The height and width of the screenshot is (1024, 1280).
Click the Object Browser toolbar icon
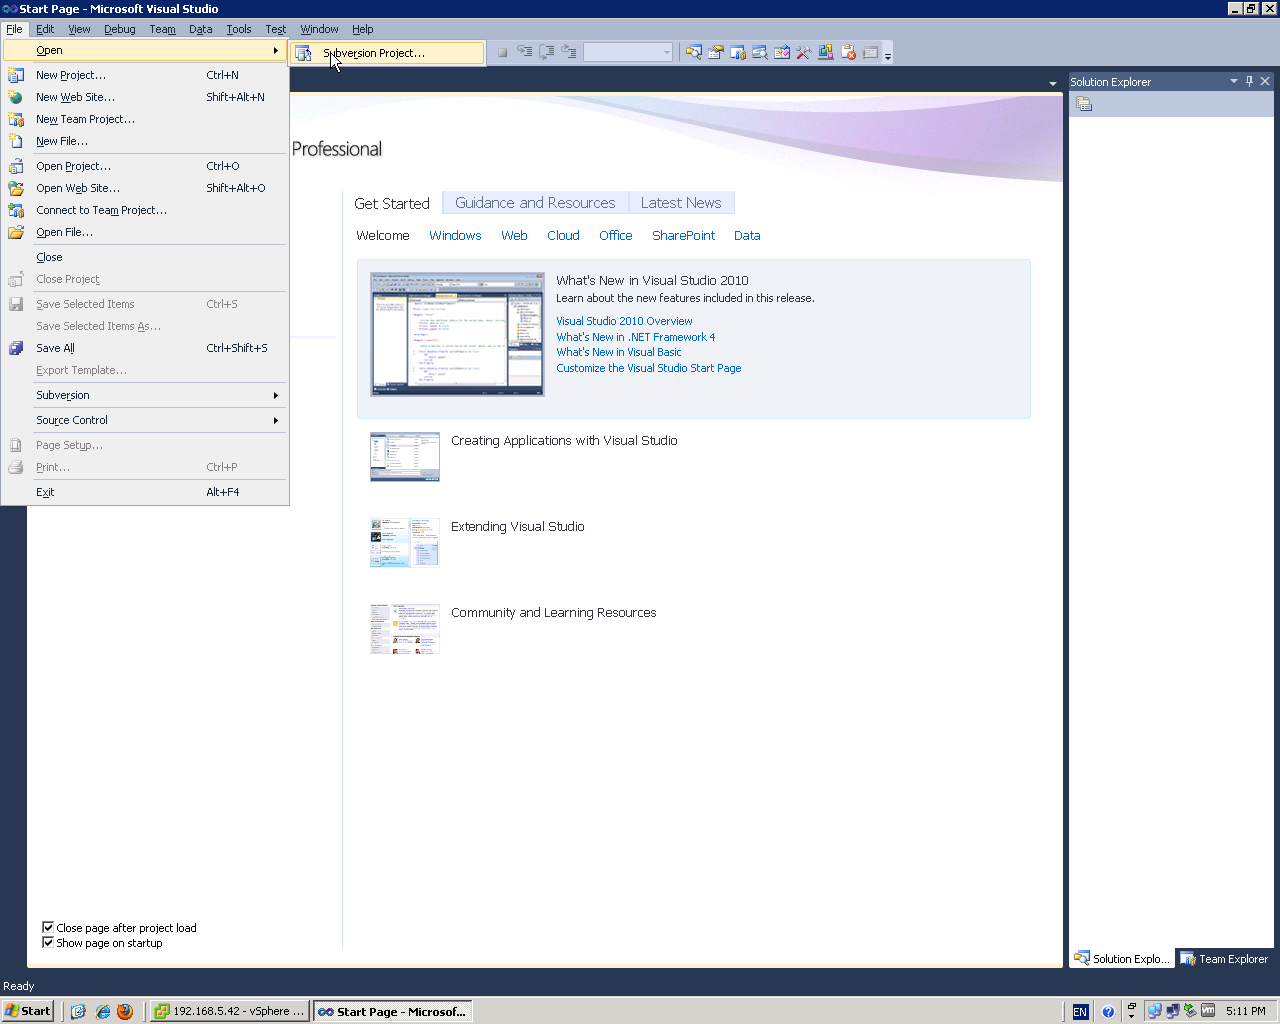click(760, 52)
